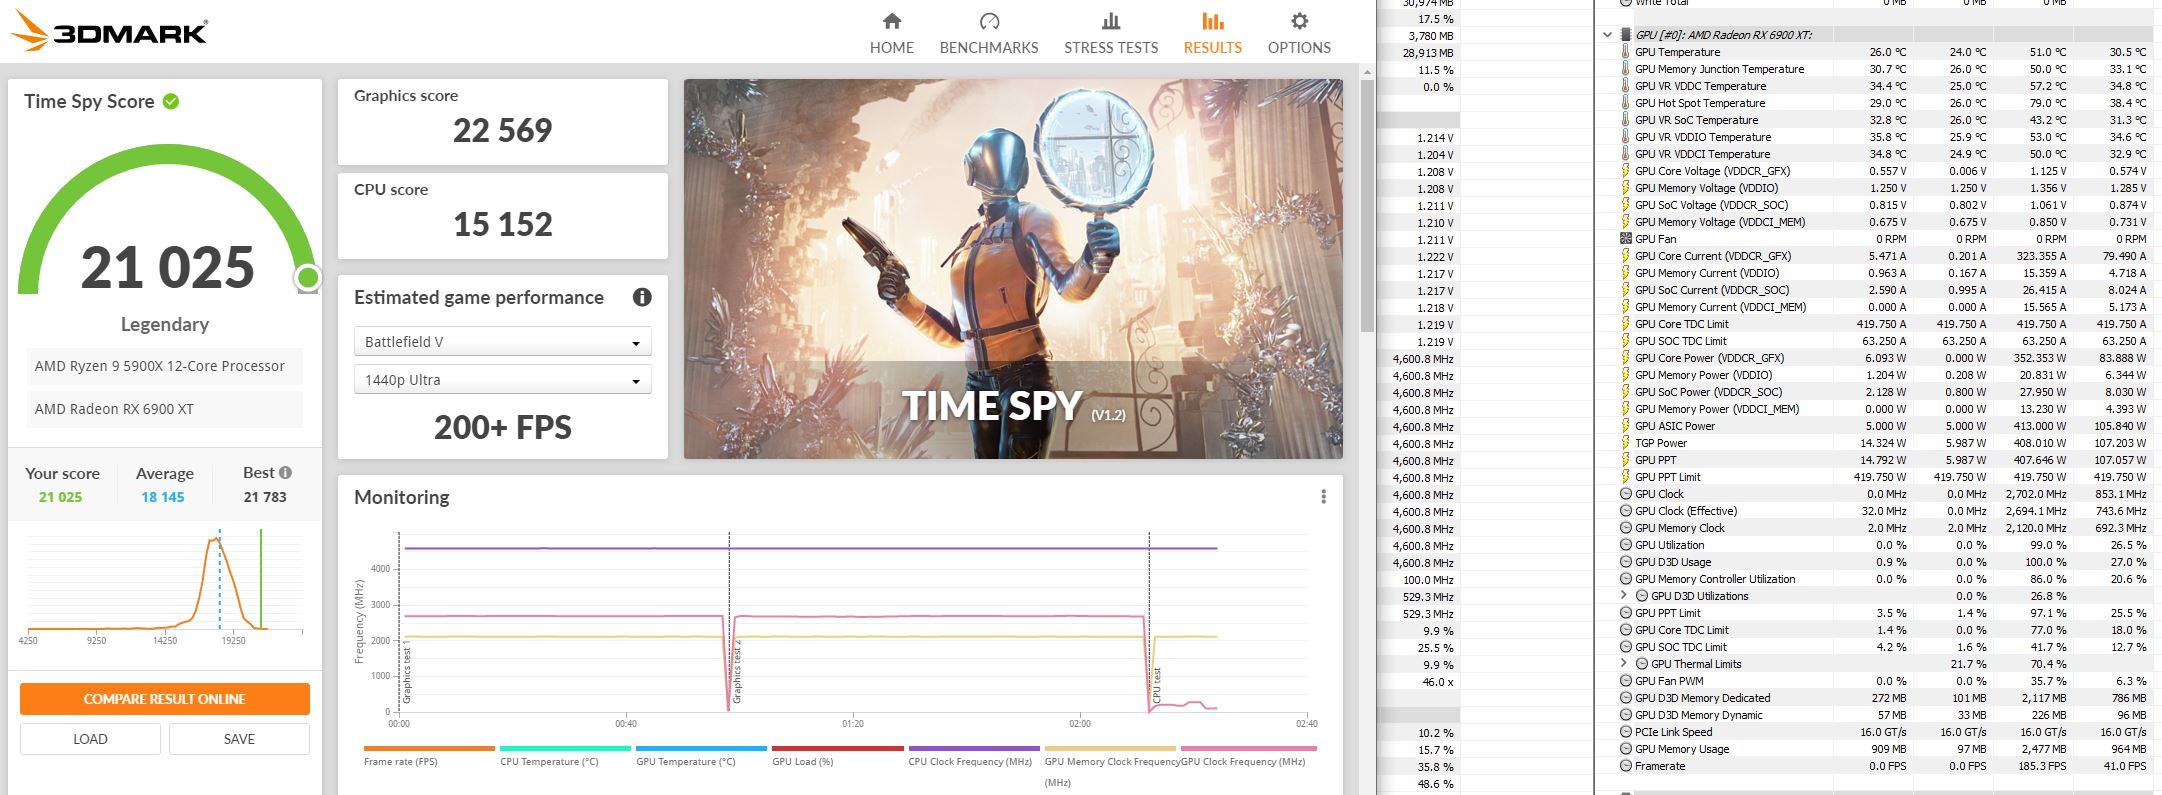Screen dimensions: 2162x795
Task: Click the Best score value 21 783
Action: click(x=265, y=497)
